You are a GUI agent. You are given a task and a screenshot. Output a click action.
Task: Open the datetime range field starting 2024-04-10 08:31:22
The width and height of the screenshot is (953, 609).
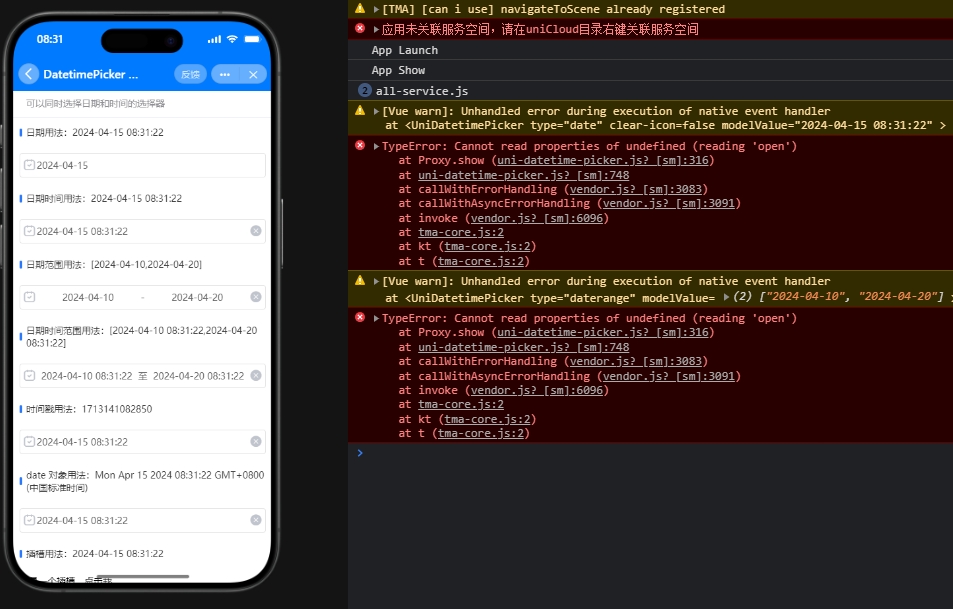(x=142, y=376)
